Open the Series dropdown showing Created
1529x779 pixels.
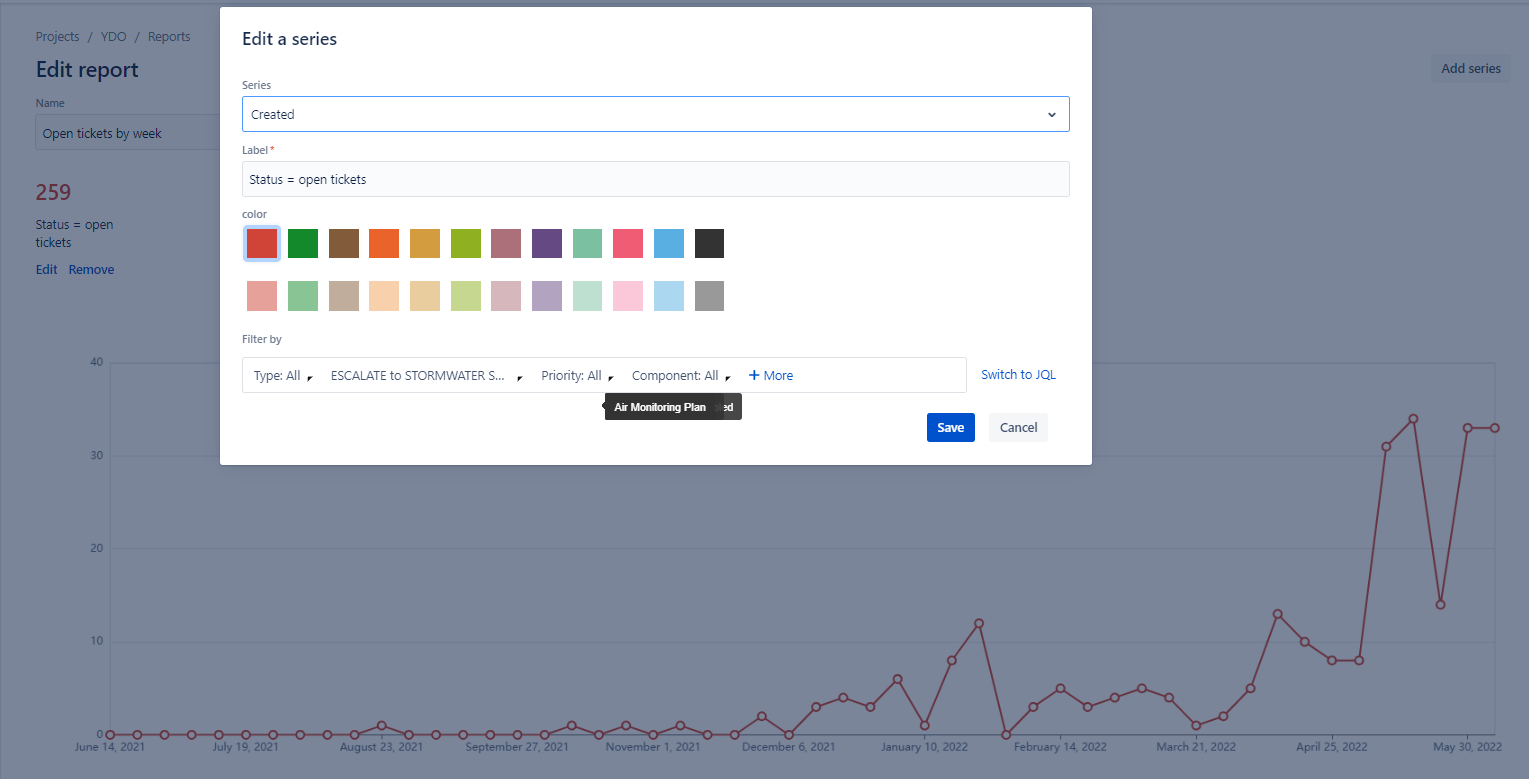[655, 114]
